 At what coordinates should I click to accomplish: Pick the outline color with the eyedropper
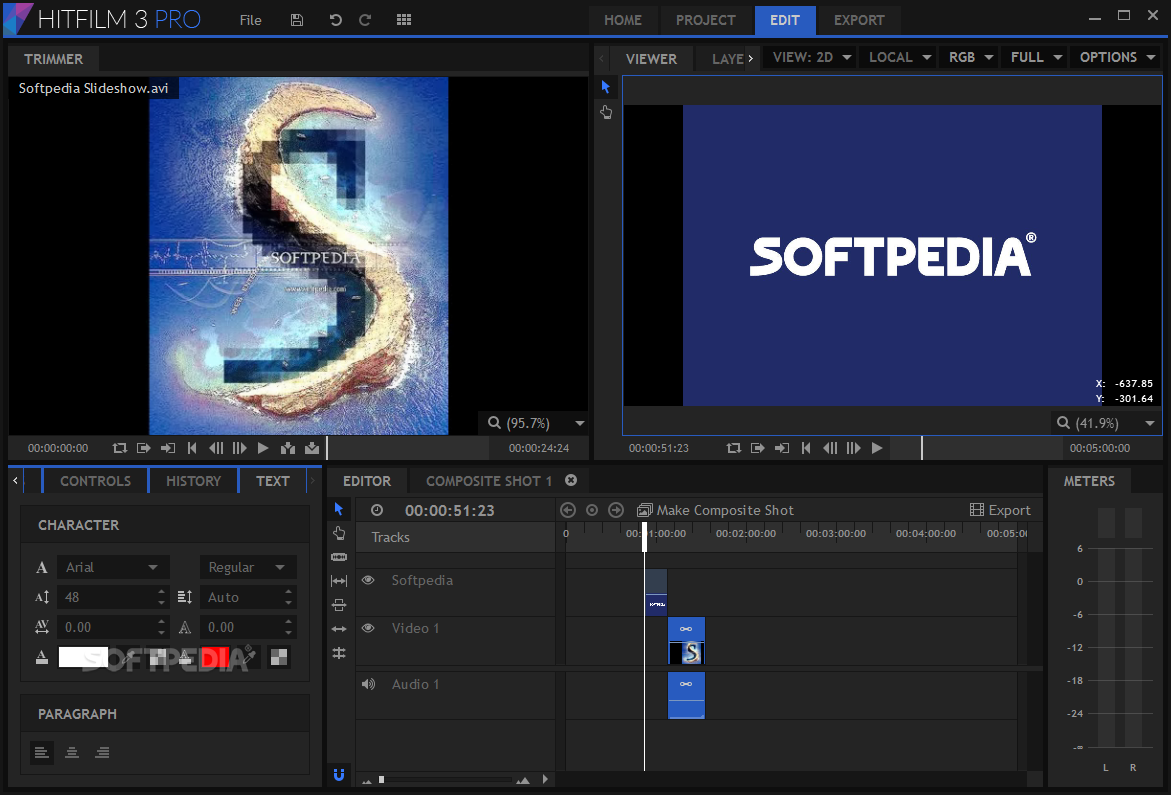(x=249, y=657)
